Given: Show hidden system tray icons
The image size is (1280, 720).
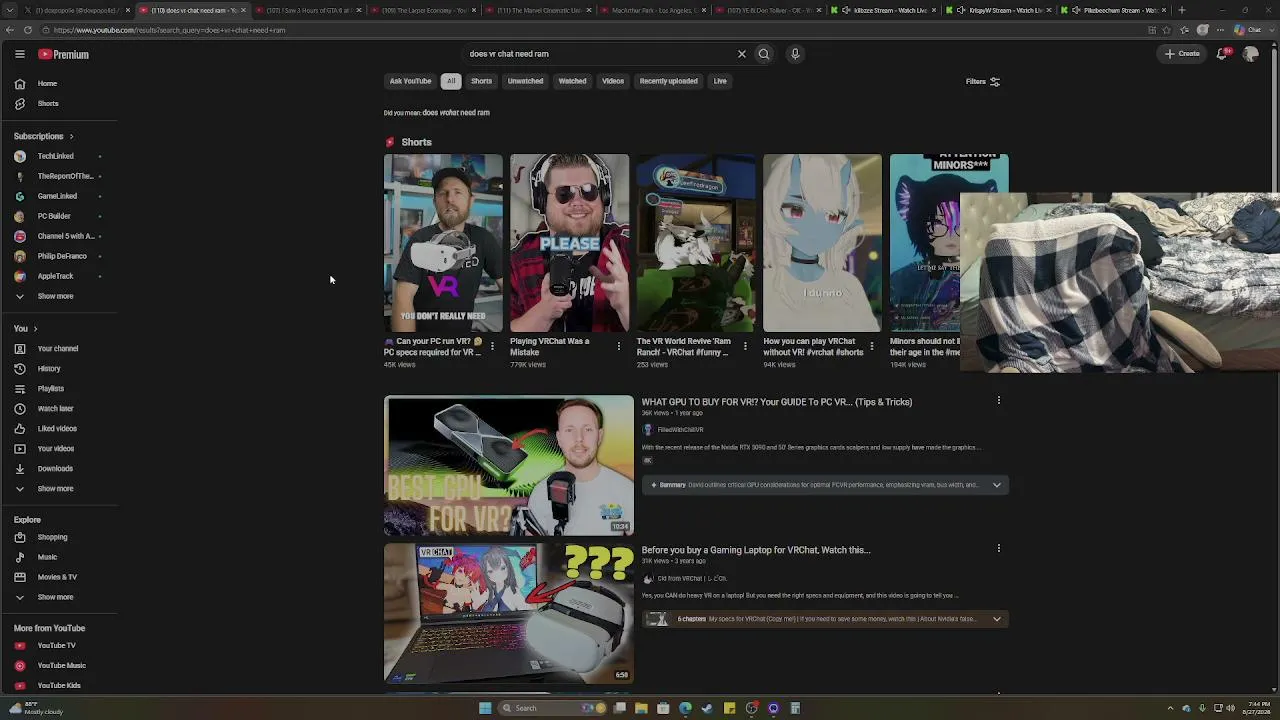Looking at the screenshot, I should click(x=1169, y=708).
